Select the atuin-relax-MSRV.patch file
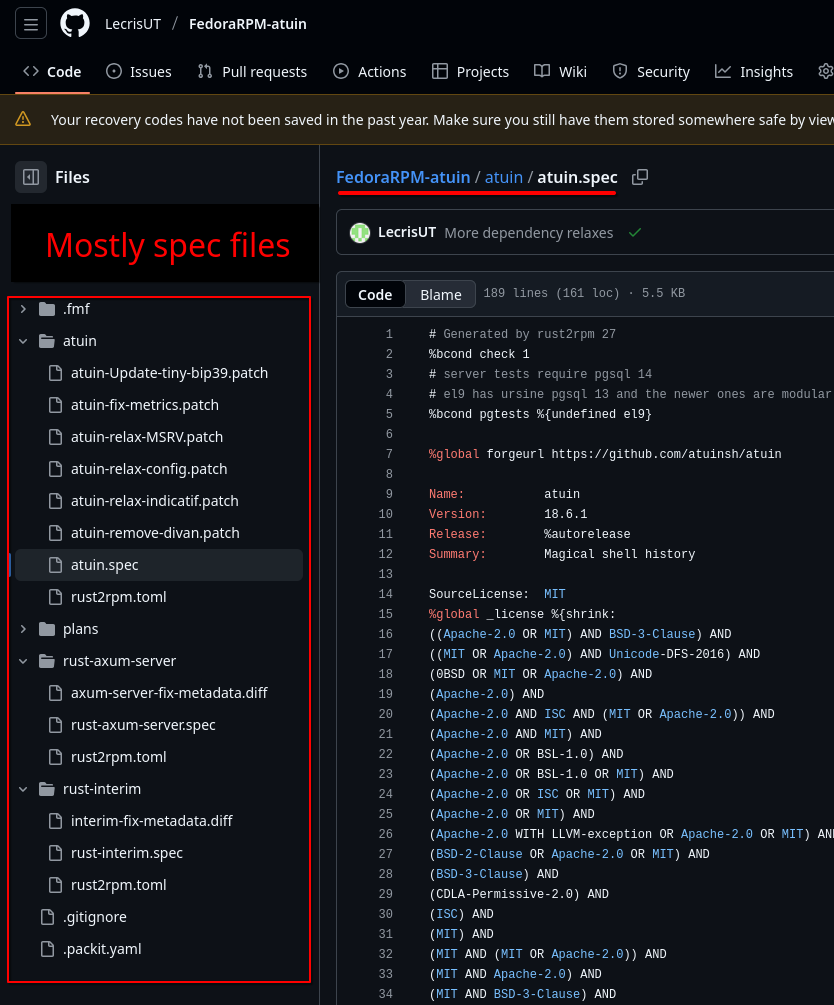 coord(147,437)
